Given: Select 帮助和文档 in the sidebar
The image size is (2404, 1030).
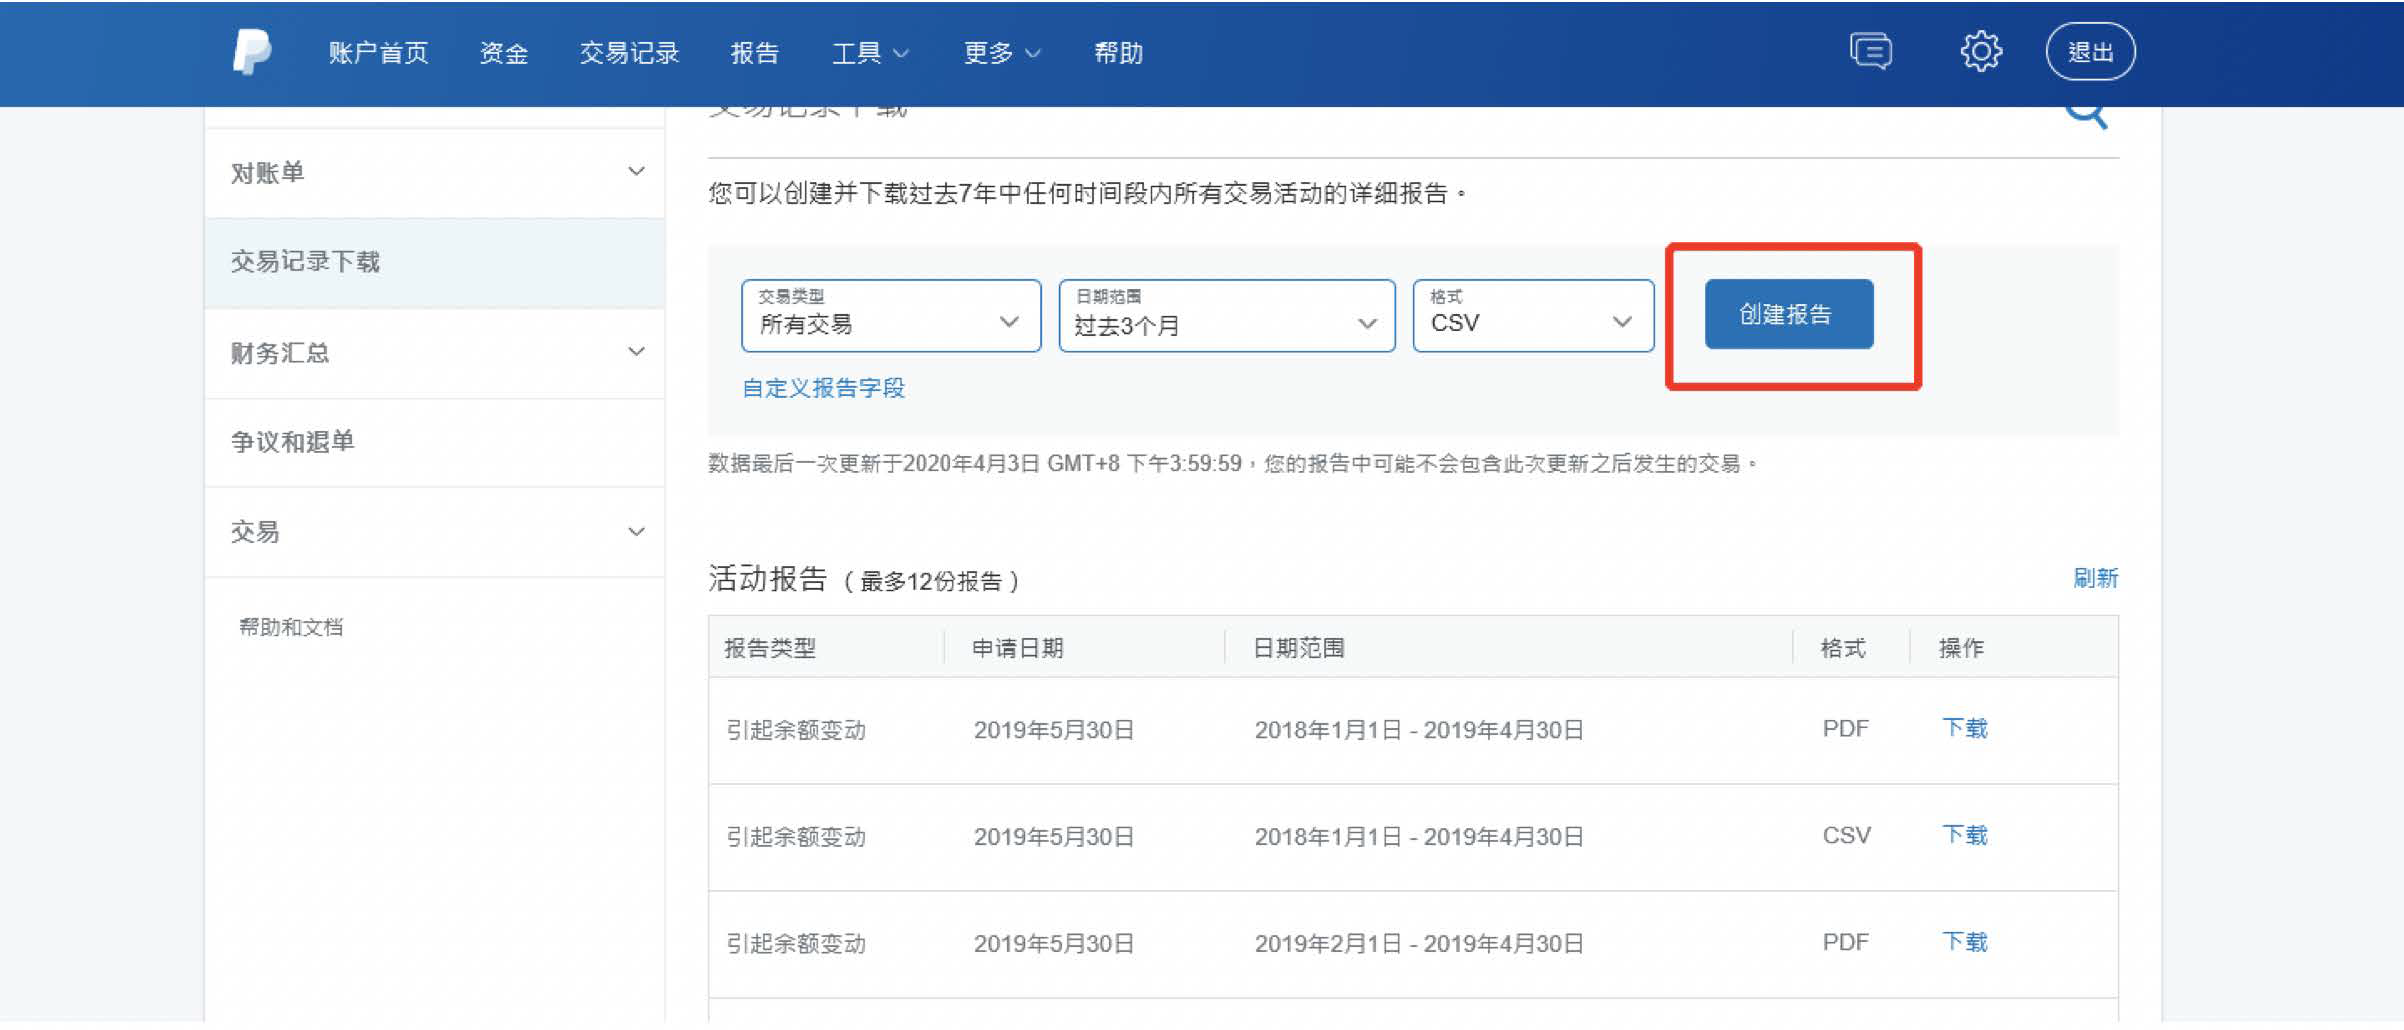Looking at the screenshot, I should [x=290, y=628].
